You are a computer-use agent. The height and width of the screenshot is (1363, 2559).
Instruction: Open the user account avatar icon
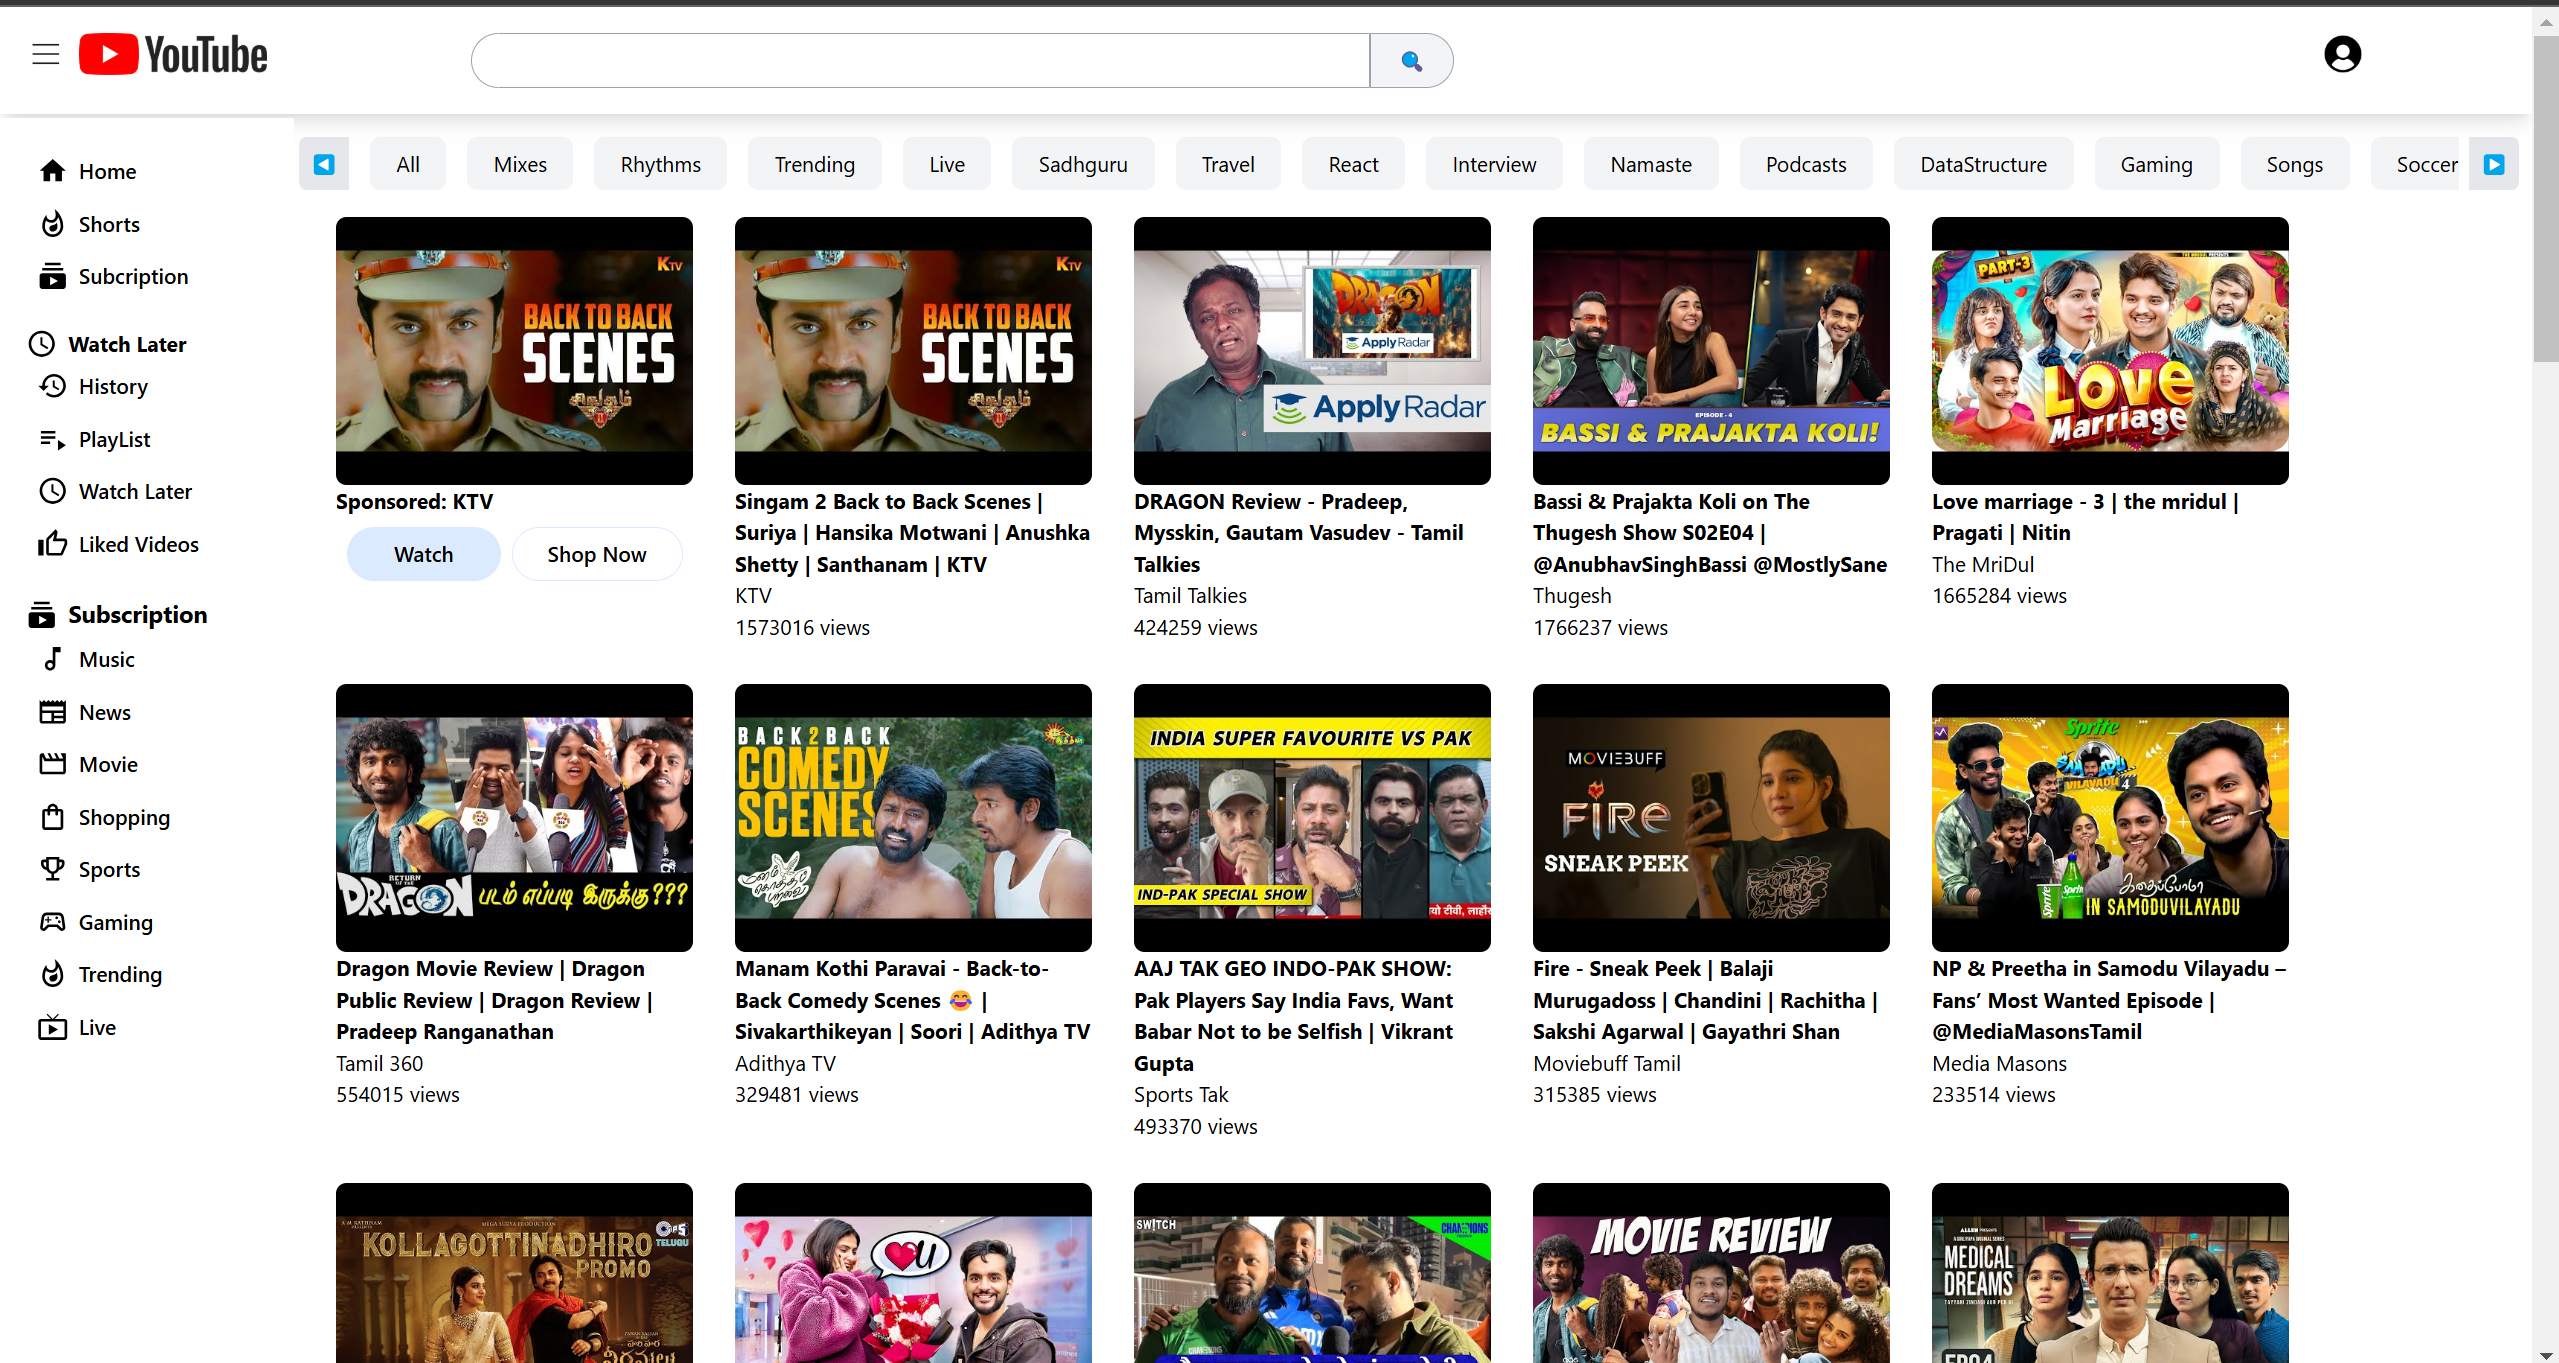(x=2342, y=54)
